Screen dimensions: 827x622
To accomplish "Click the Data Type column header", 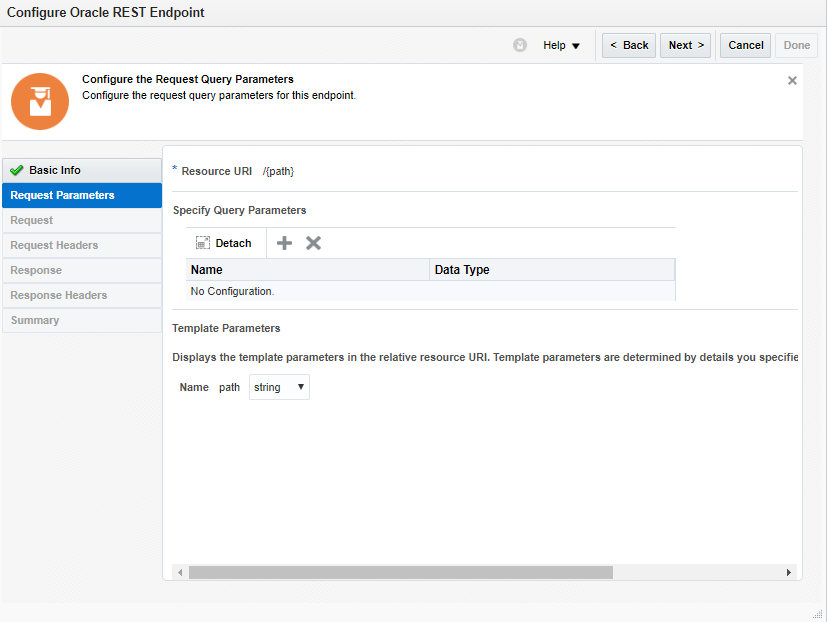I will point(552,270).
